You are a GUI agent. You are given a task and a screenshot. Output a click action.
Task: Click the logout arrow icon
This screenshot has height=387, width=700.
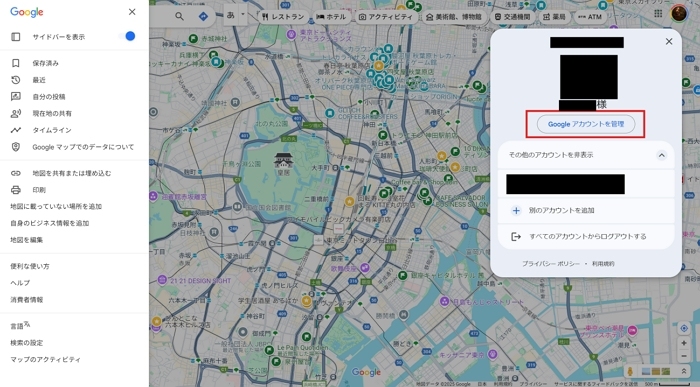(516, 237)
